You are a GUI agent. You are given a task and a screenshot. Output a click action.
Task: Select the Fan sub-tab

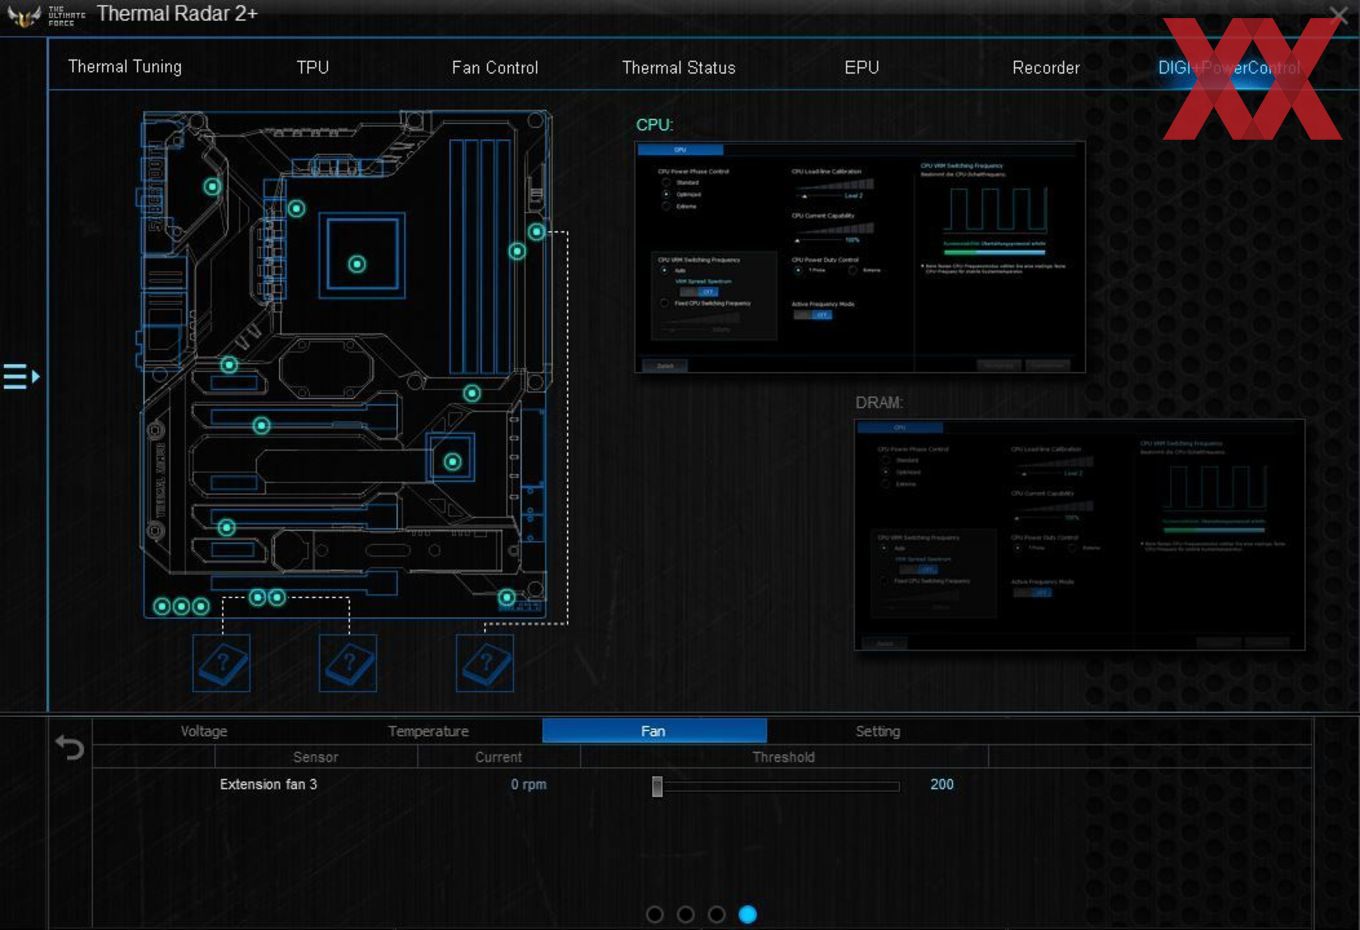pyautogui.click(x=654, y=731)
